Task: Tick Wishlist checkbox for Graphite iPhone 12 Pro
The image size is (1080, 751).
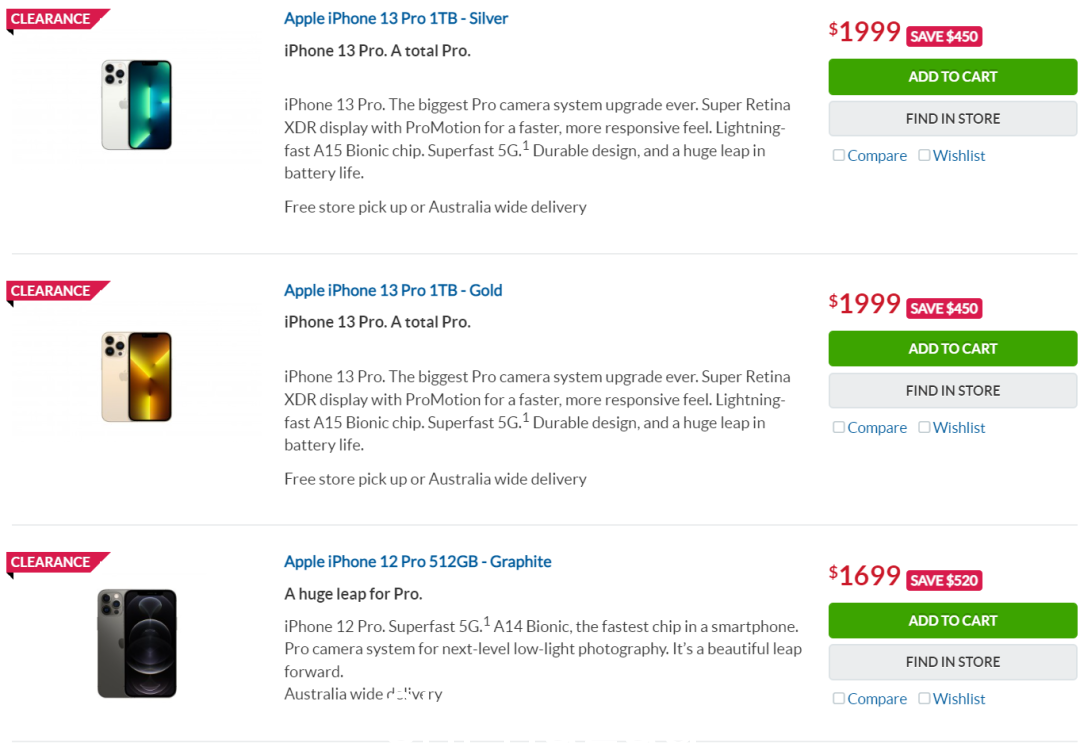Action: coord(924,699)
